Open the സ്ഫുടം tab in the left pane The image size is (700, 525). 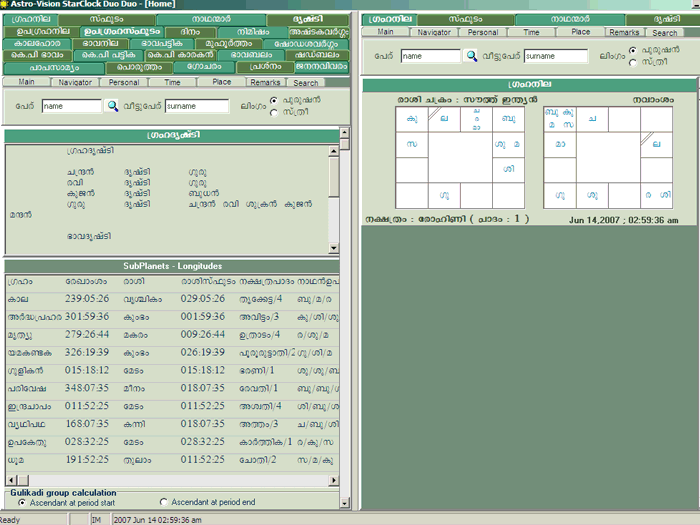tap(106, 20)
